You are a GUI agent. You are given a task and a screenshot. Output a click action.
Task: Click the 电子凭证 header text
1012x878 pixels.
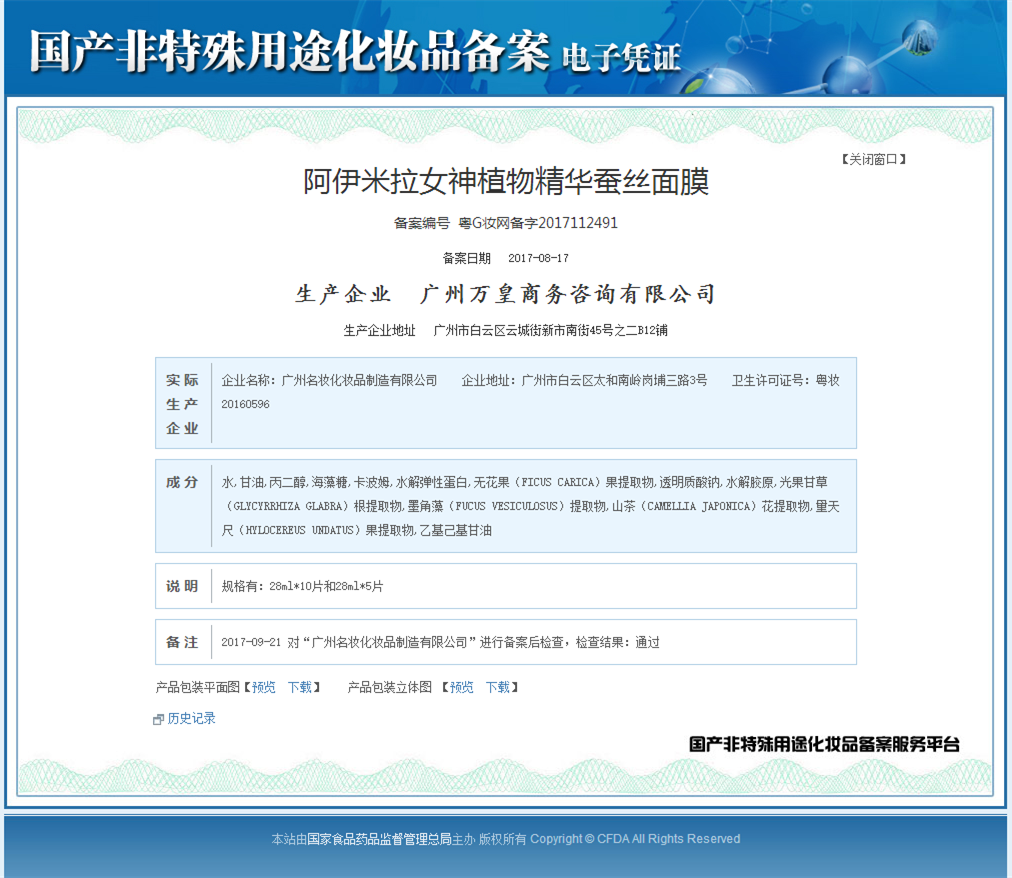click(x=622, y=58)
